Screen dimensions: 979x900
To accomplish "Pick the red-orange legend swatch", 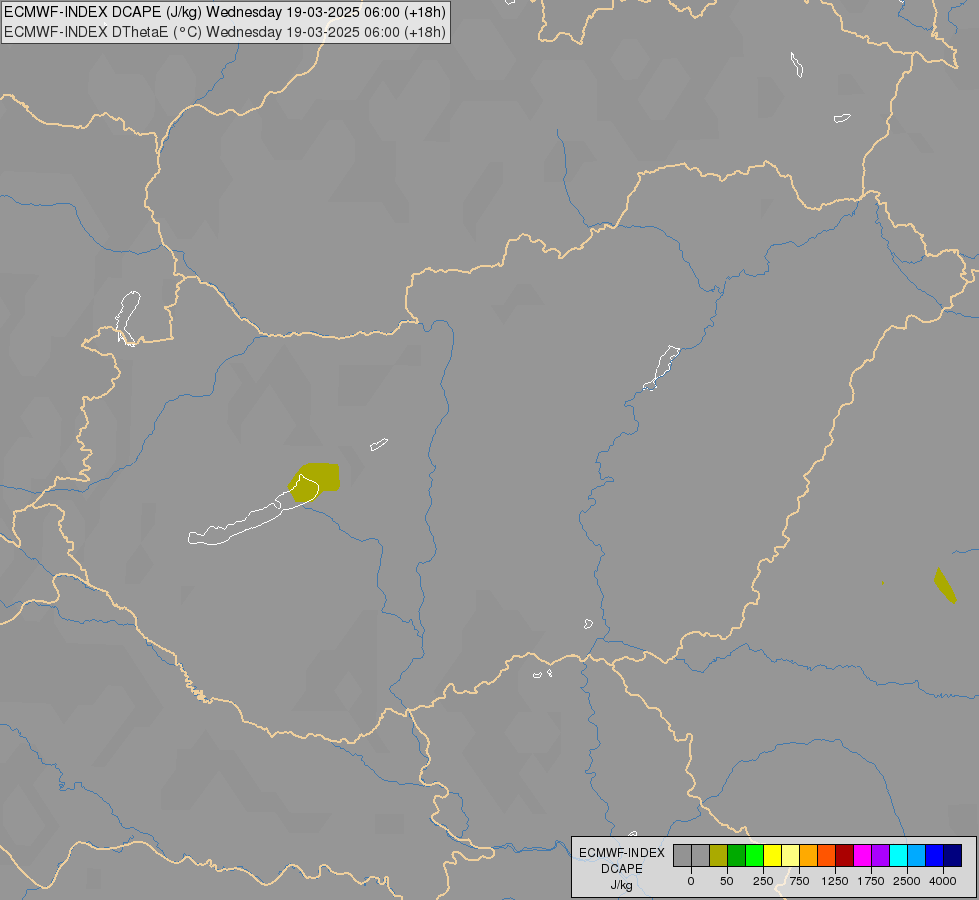I will [827, 856].
